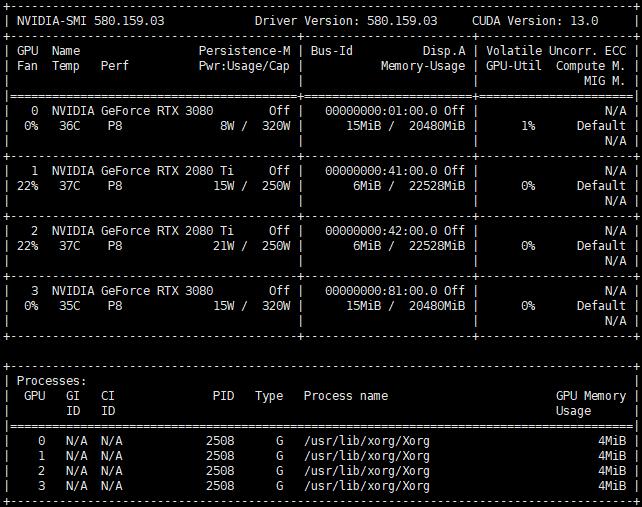Click GPU 0 temperature 36C

(x=70, y=126)
